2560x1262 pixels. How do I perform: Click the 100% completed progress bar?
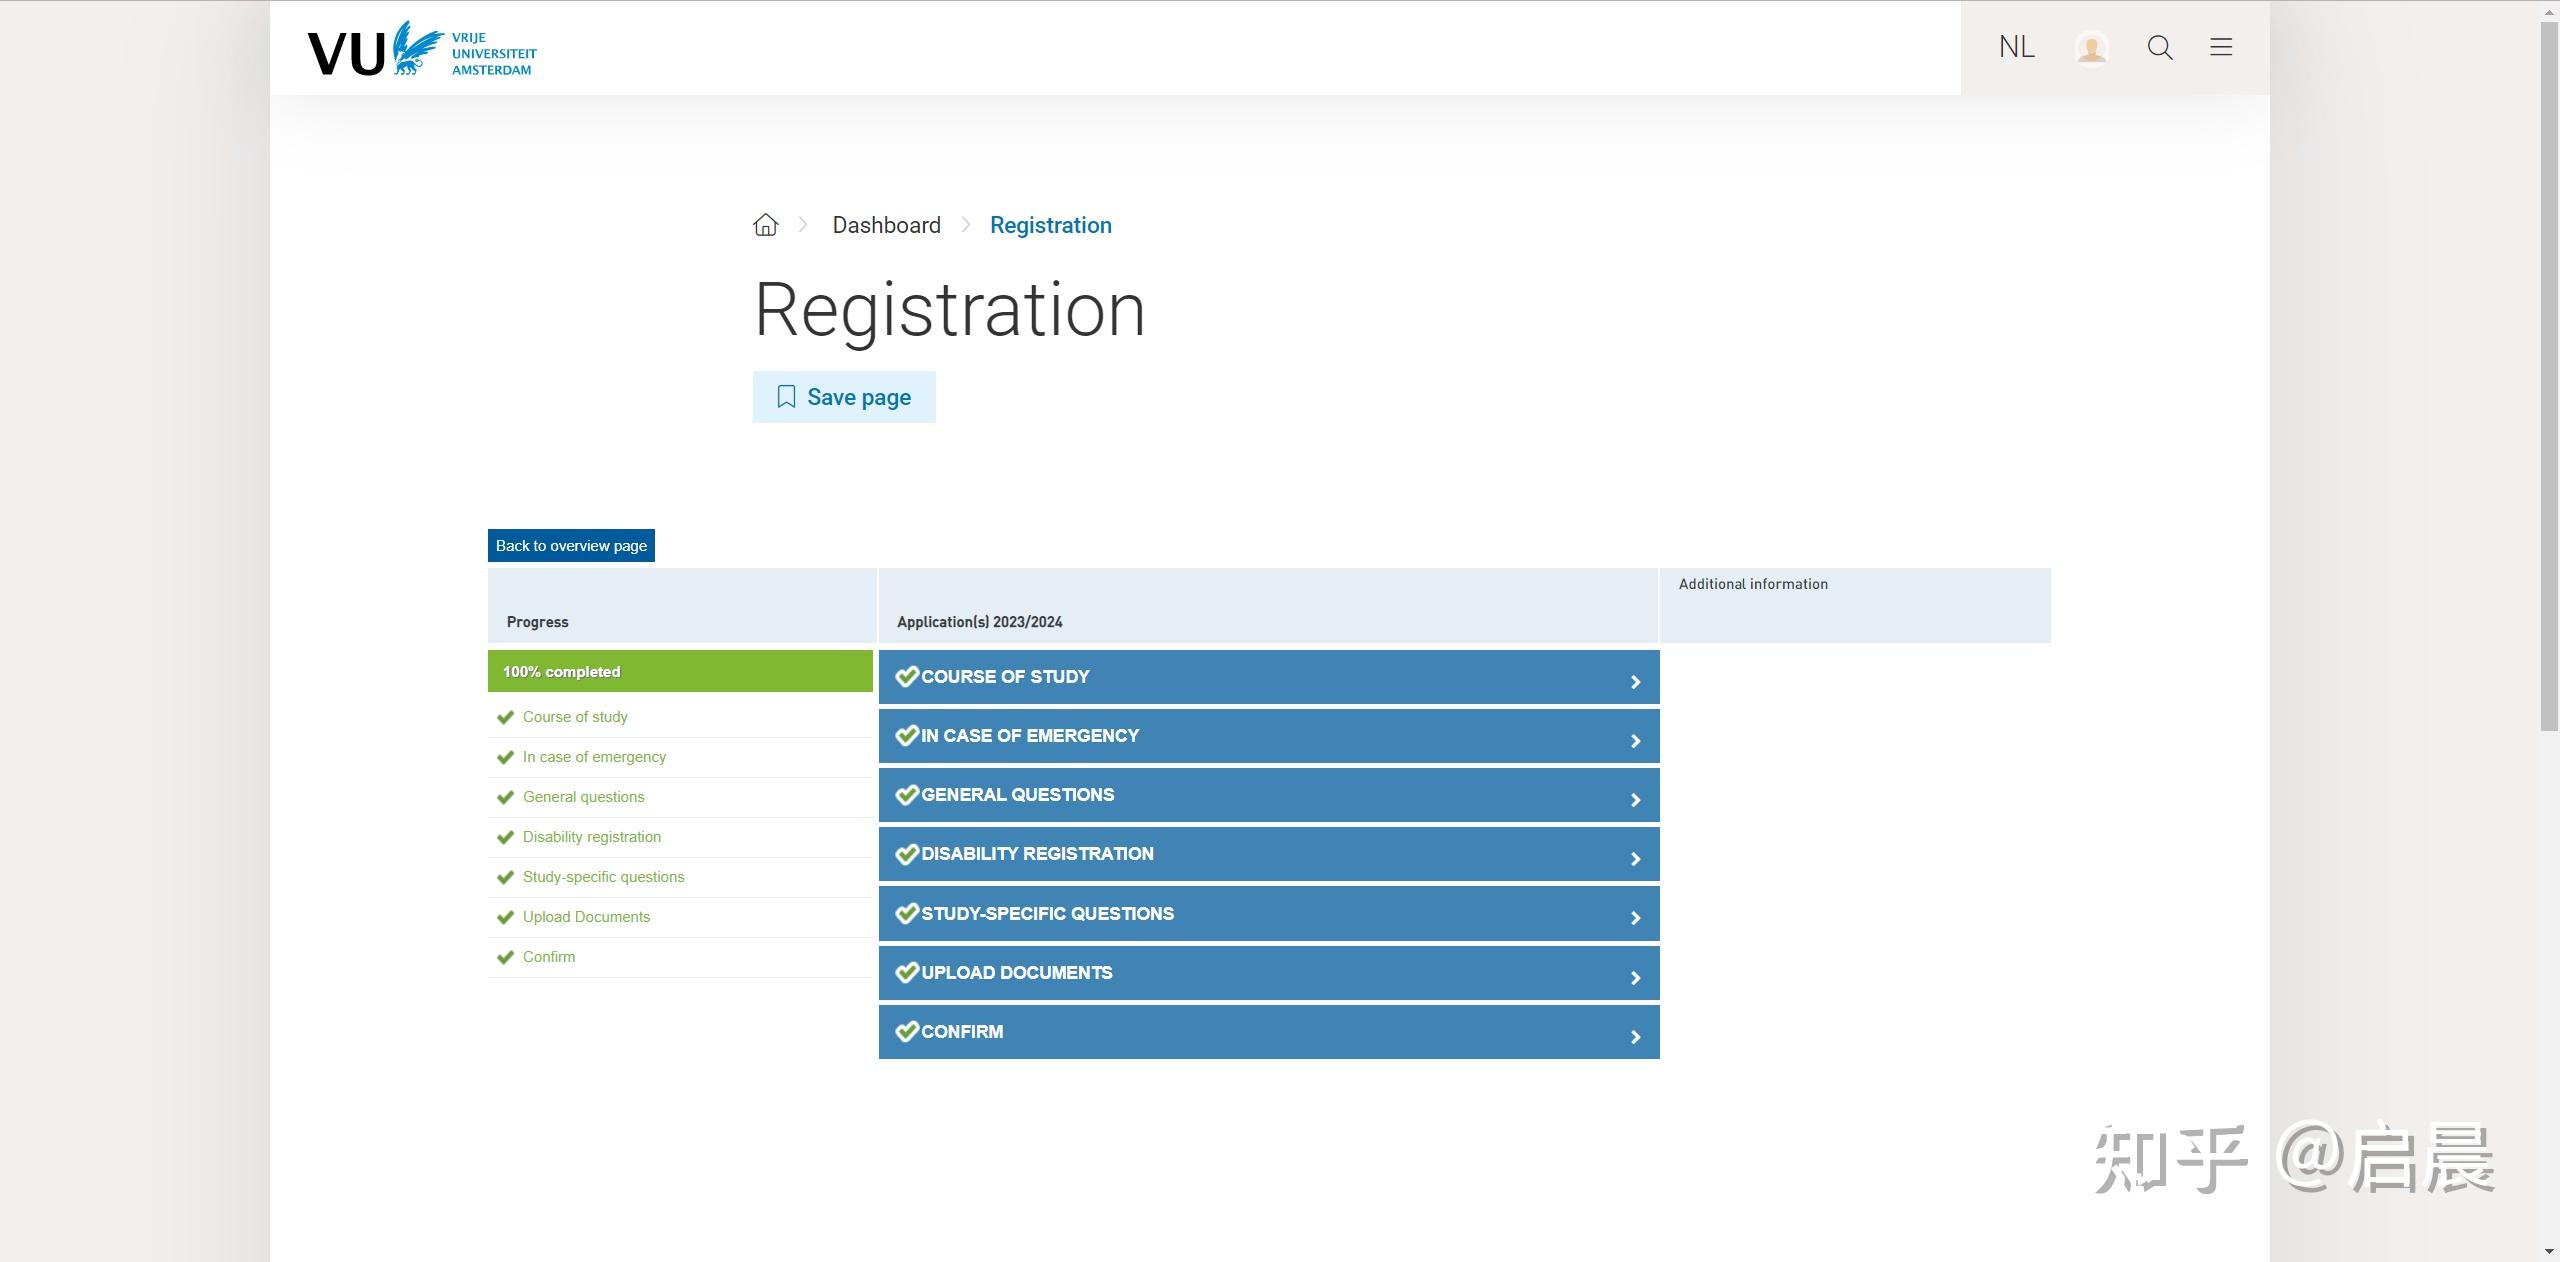click(x=680, y=672)
